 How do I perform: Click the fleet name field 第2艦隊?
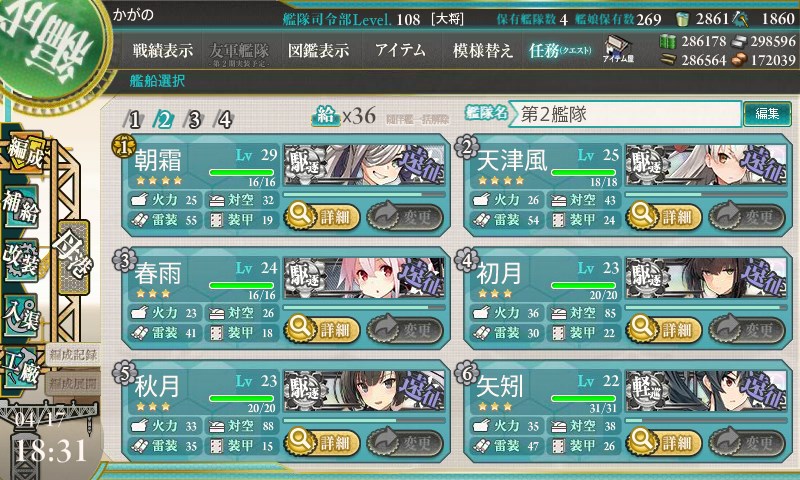(x=625, y=114)
